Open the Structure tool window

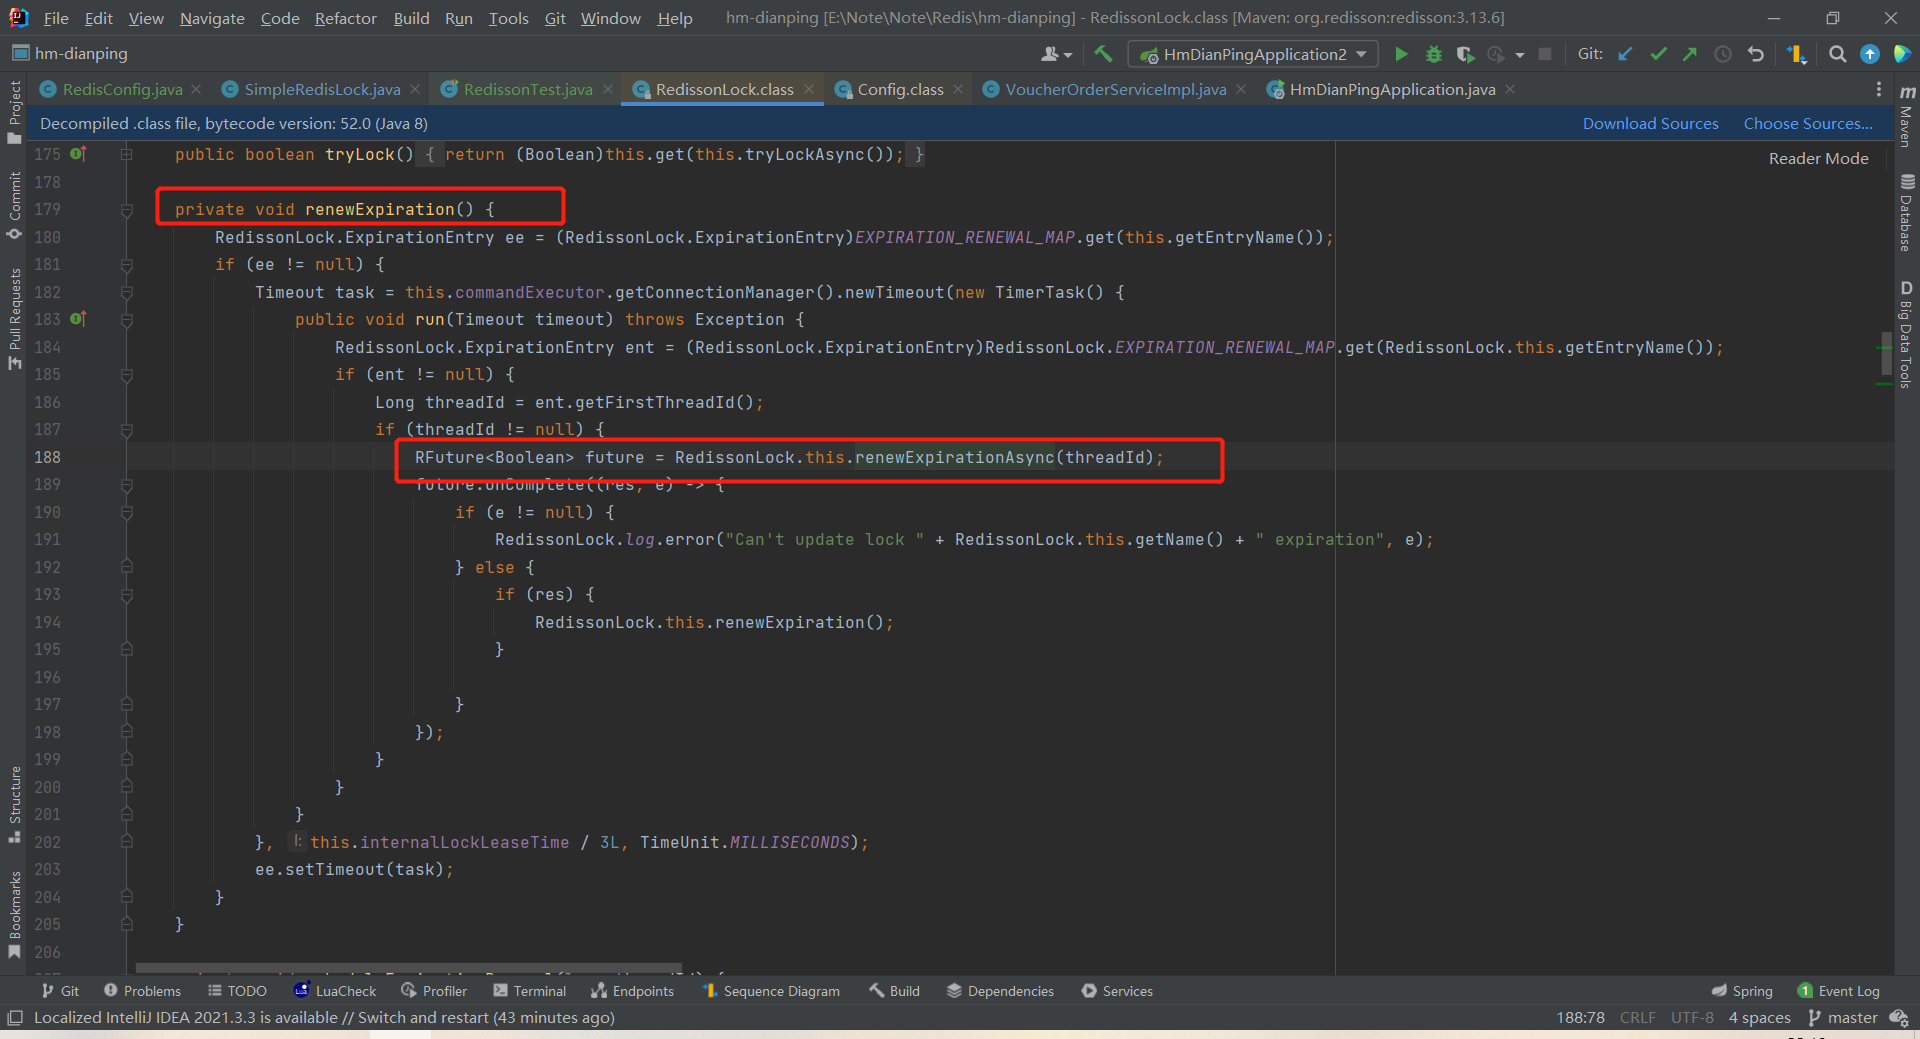pyautogui.click(x=14, y=805)
